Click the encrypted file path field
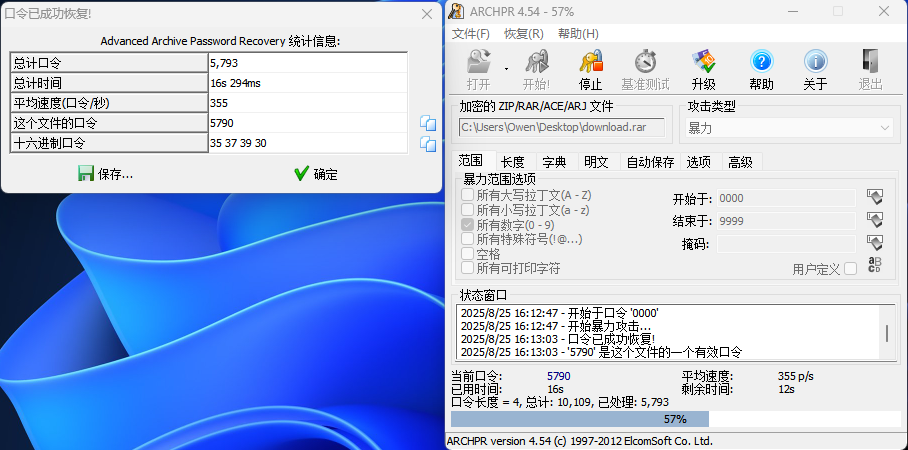 (x=562, y=127)
